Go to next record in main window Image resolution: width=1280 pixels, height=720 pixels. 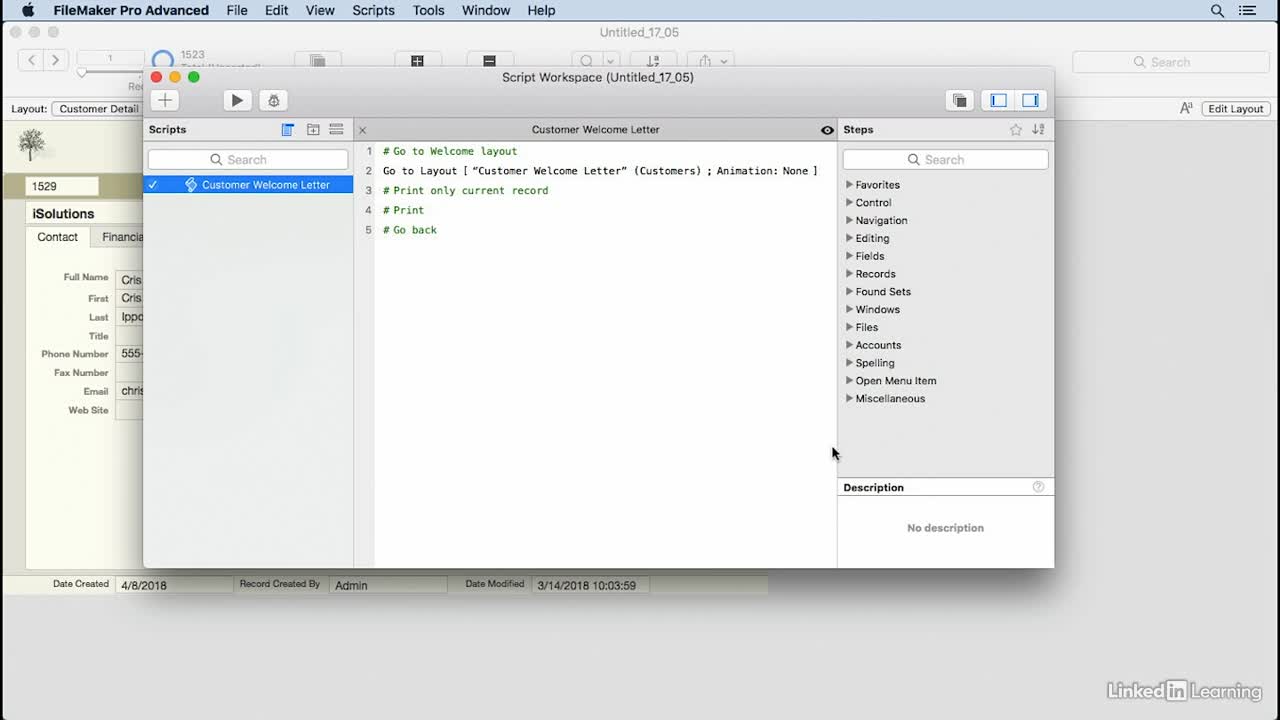click(x=56, y=60)
